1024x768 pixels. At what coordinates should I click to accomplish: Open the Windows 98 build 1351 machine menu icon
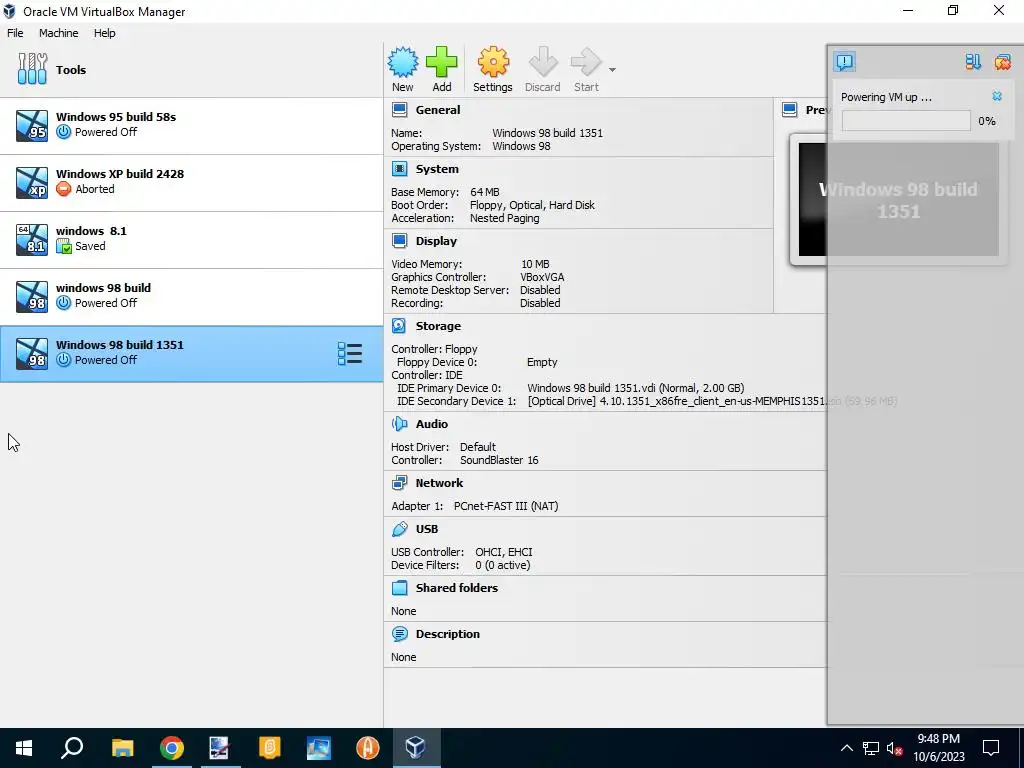click(x=350, y=353)
